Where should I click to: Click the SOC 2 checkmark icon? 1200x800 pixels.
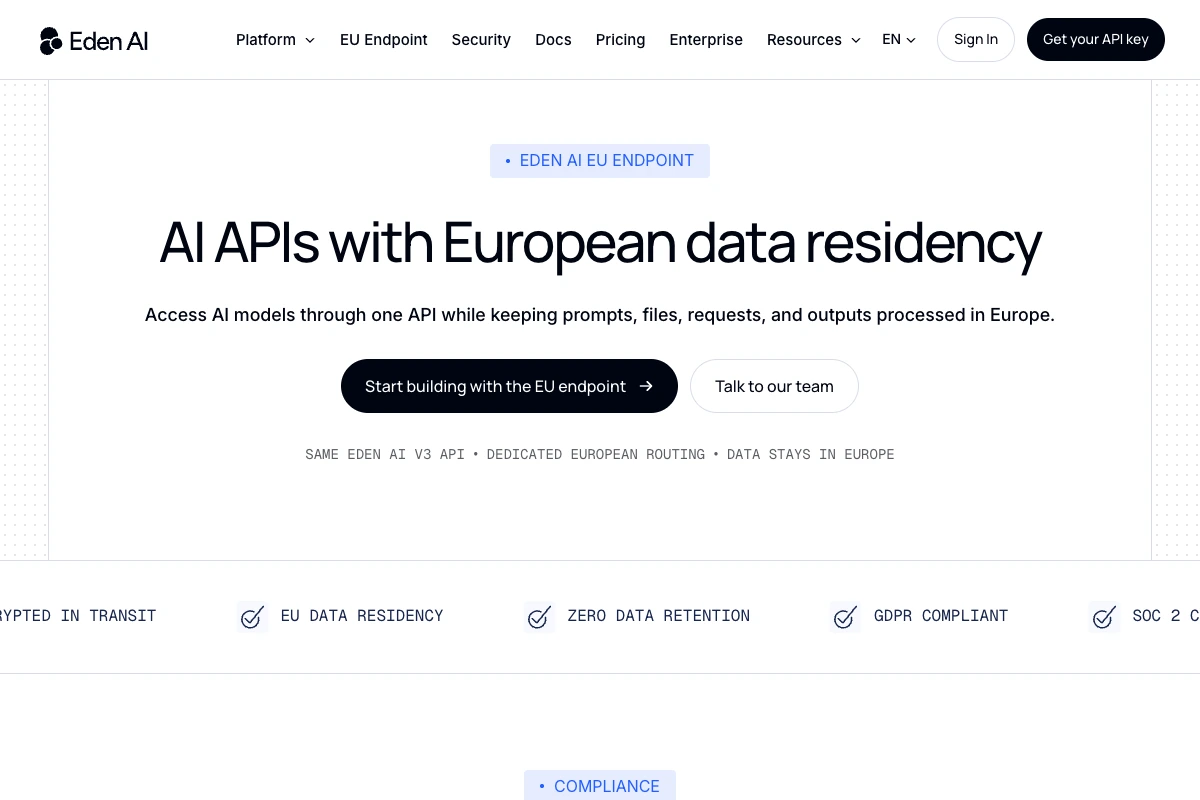pyautogui.click(x=1104, y=616)
